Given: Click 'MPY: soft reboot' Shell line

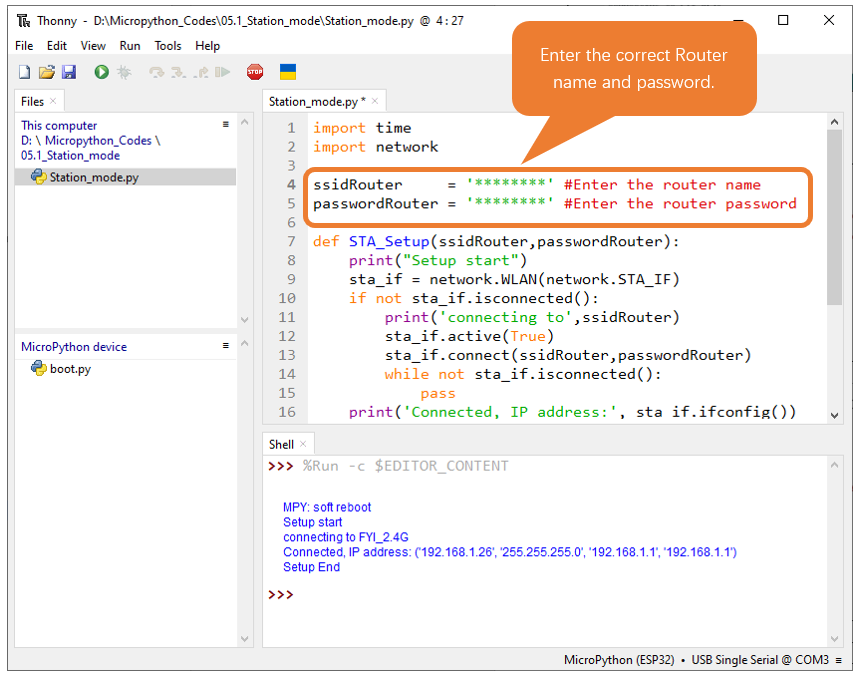Looking at the screenshot, I should (327, 507).
